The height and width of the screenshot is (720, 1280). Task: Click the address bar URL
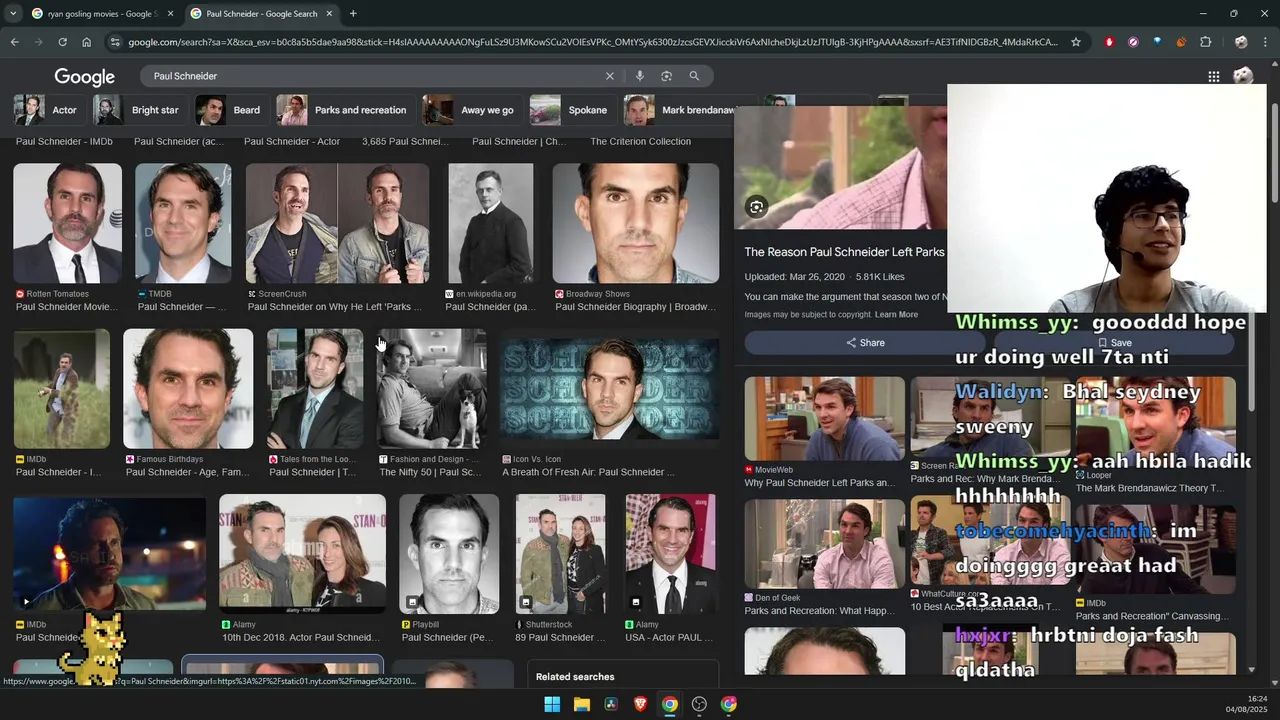(592, 42)
